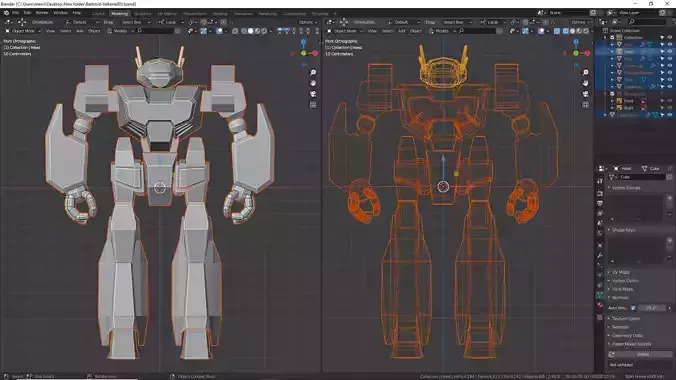Open Add menu in right viewport header

(401, 31)
